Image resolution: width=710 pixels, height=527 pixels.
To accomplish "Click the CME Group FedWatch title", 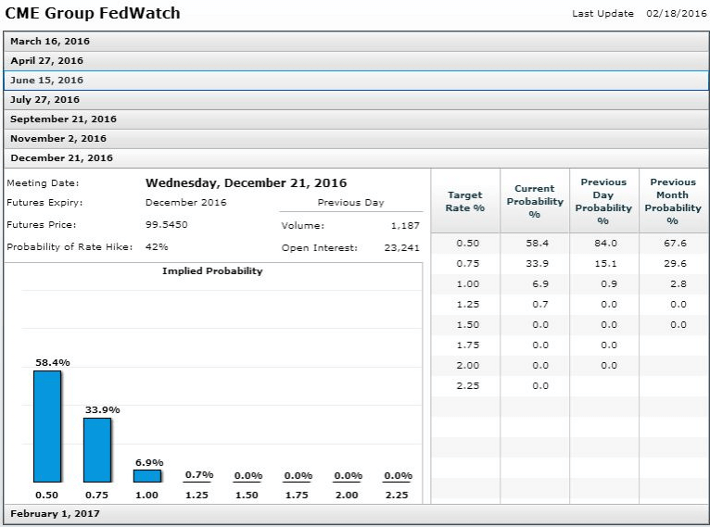I will pos(92,13).
